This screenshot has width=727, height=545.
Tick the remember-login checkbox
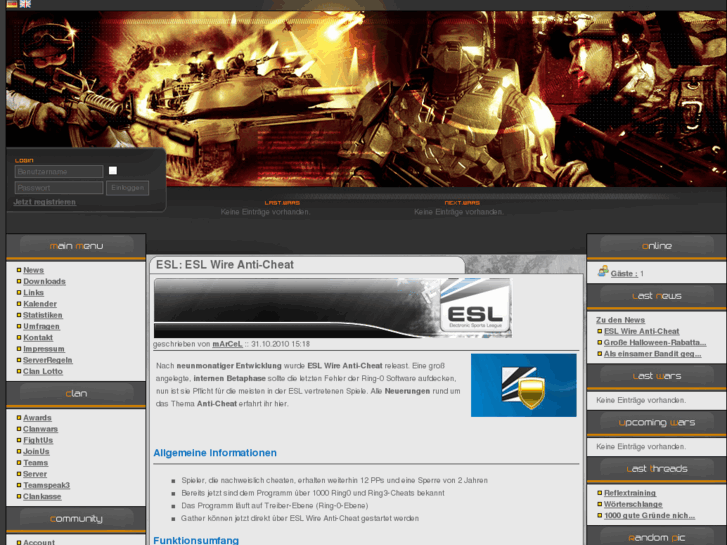(x=113, y=171)
